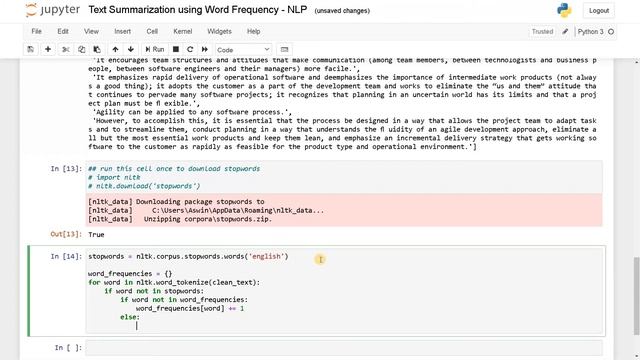Open the Kernel menu

(182, 31)
